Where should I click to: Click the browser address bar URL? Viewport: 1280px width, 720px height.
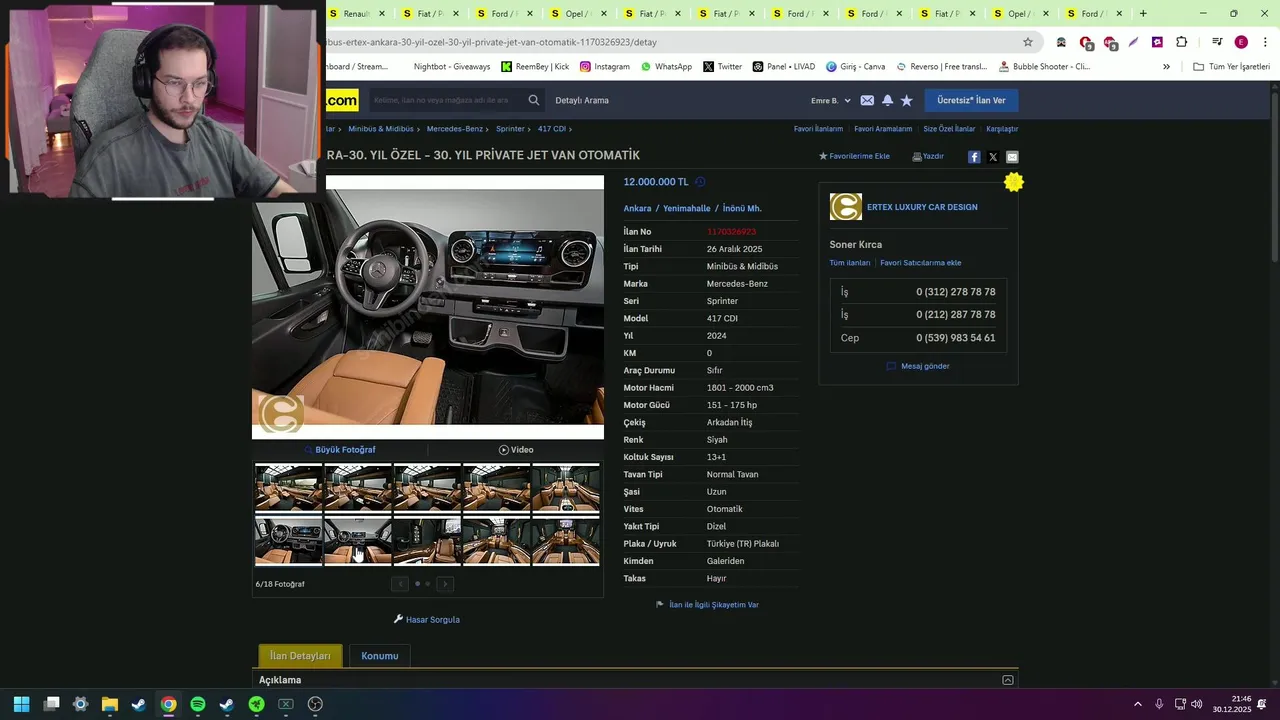492,42
